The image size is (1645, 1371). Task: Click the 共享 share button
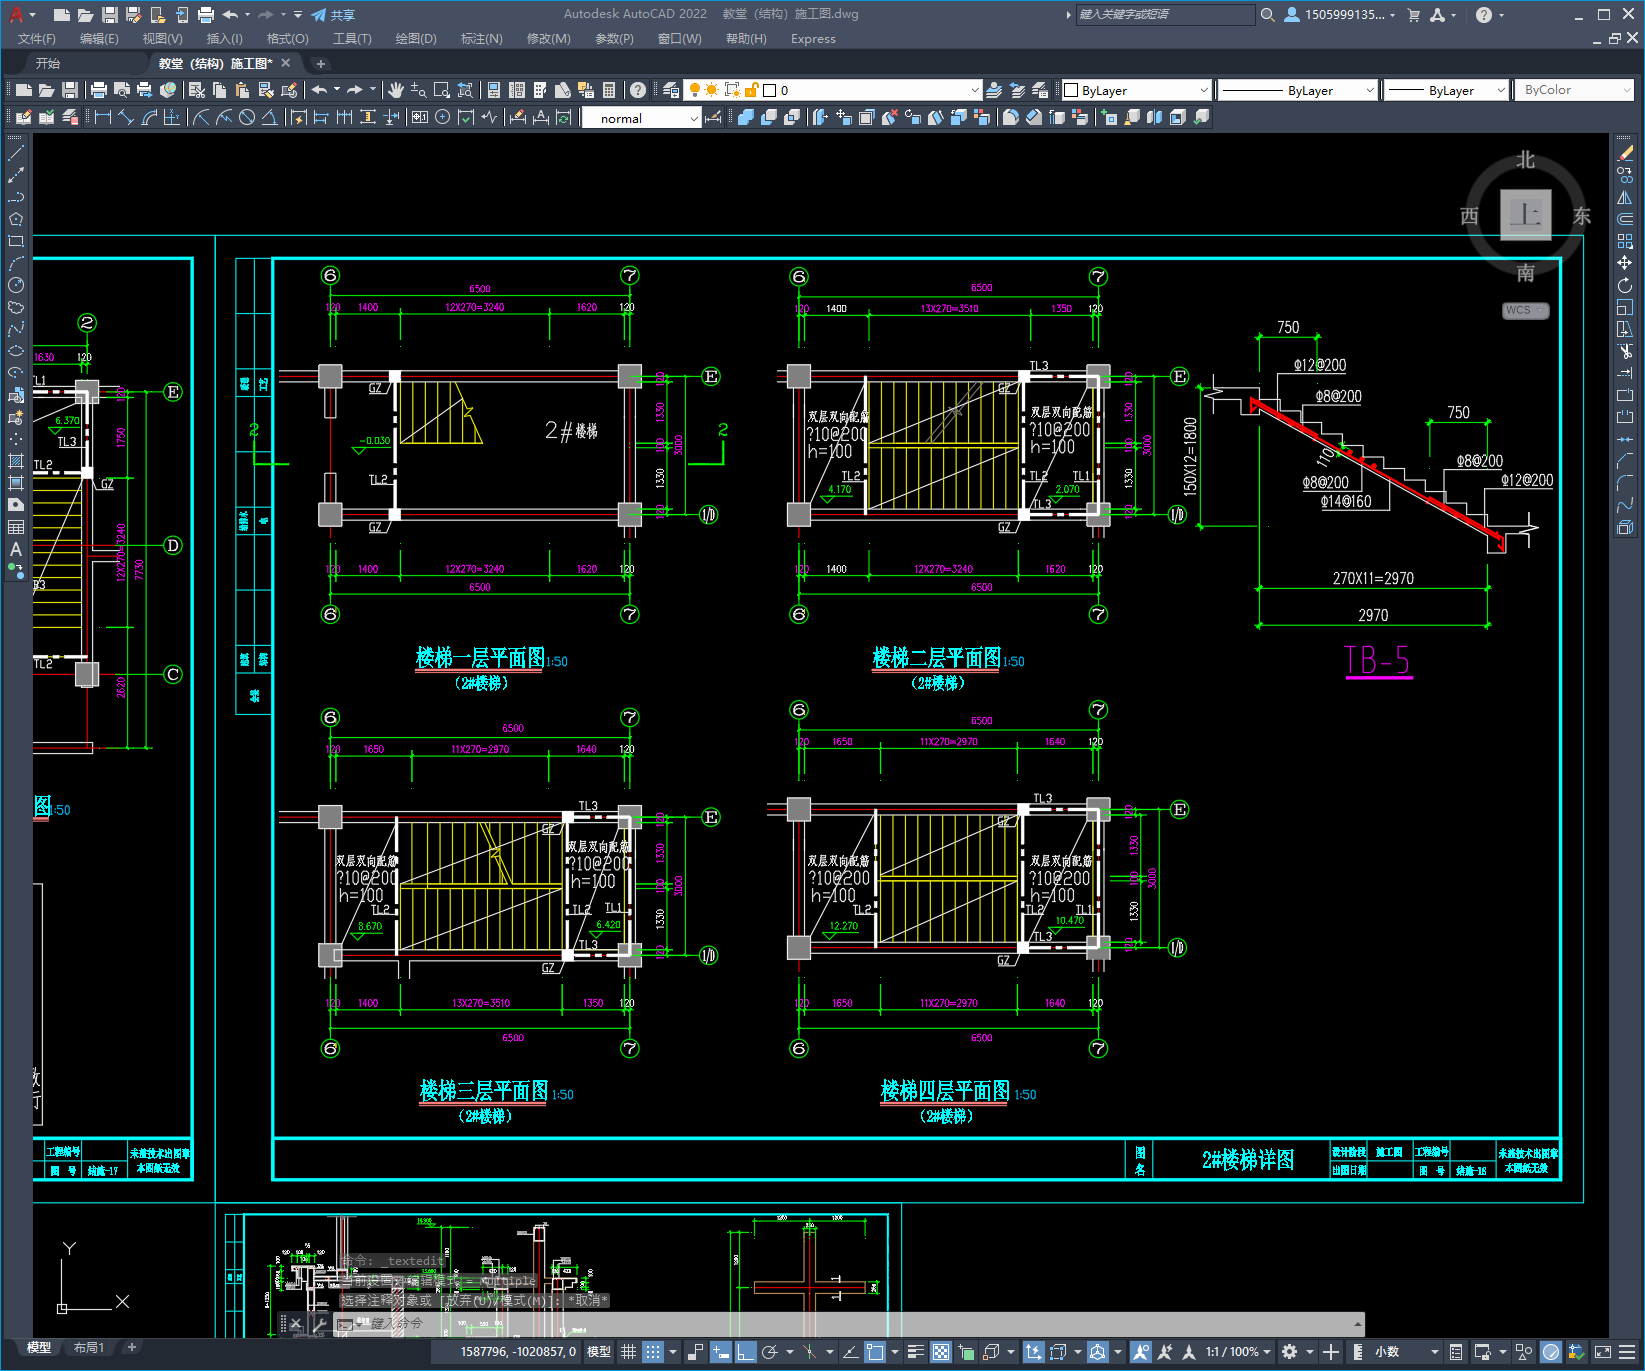coord(333,15)
